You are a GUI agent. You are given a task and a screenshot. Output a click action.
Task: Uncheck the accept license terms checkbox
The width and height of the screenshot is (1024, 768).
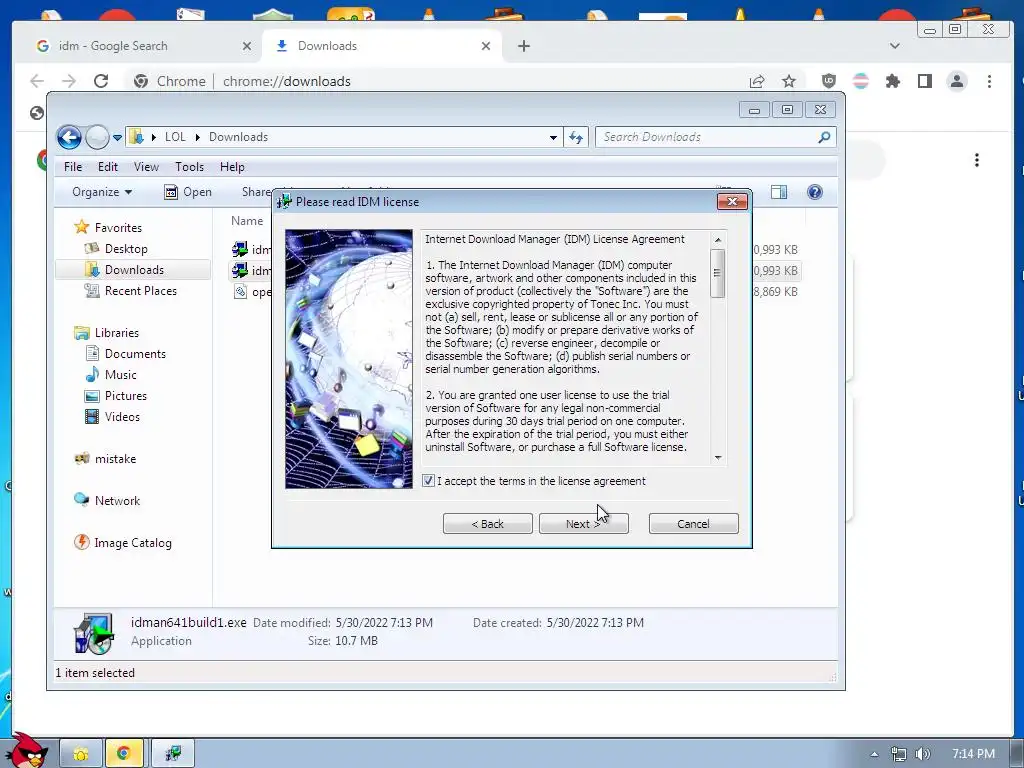(428, 481)
